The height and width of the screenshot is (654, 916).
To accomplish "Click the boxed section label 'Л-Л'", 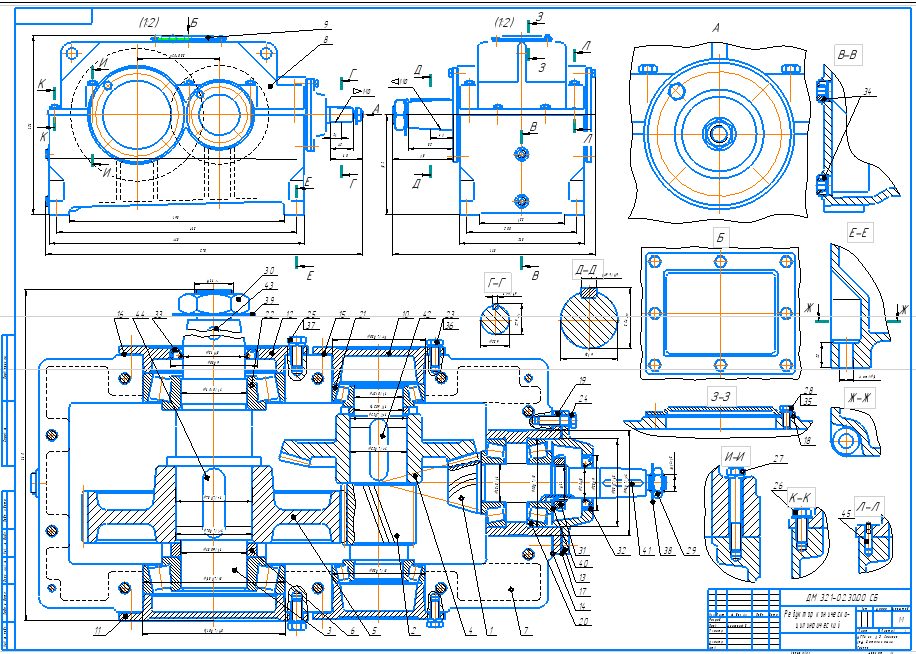I will pyautogui.click(x=869, y=506).
